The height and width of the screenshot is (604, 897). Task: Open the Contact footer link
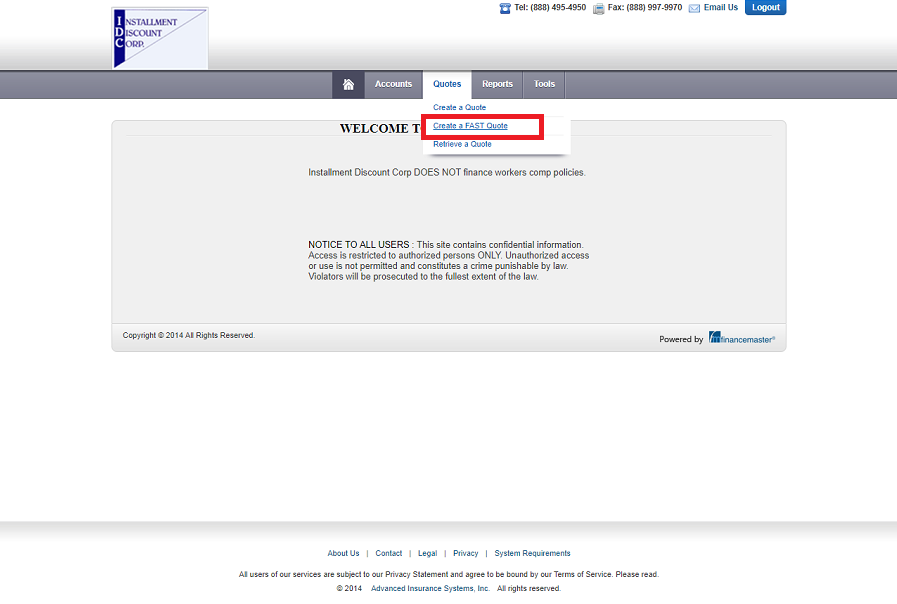(388, 553)
